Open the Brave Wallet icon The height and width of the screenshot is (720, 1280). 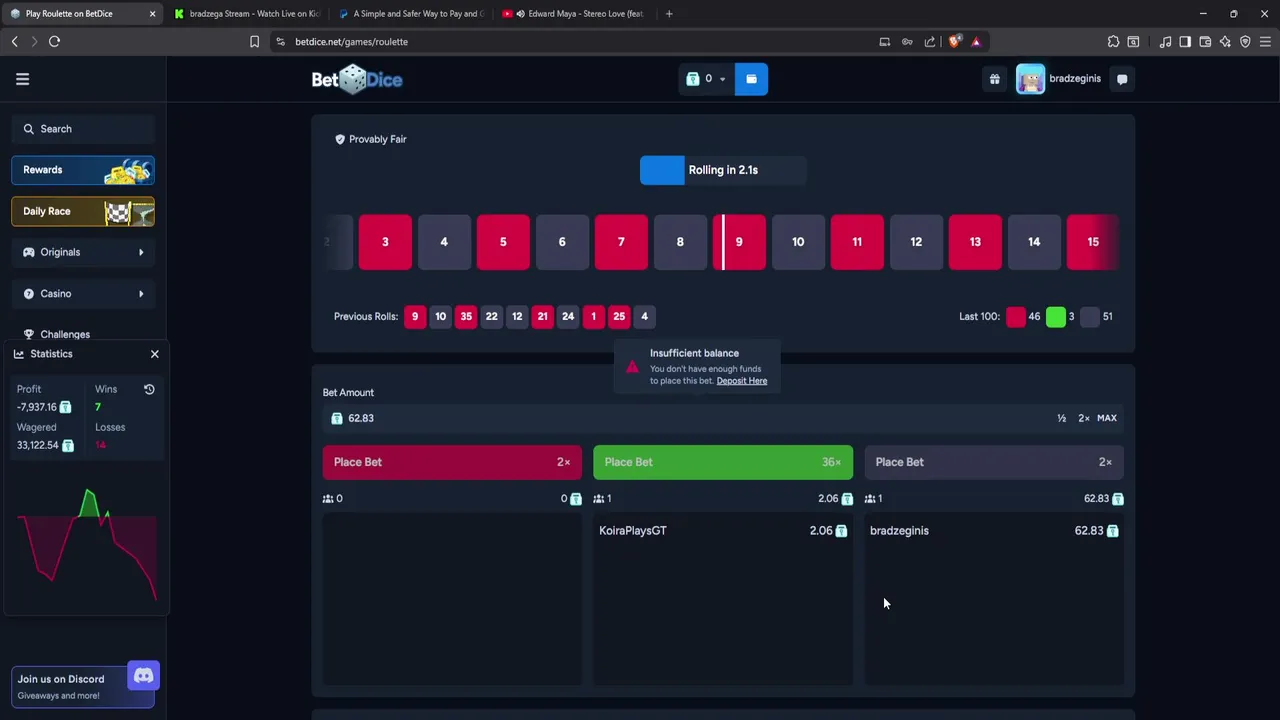[1205, 41]
